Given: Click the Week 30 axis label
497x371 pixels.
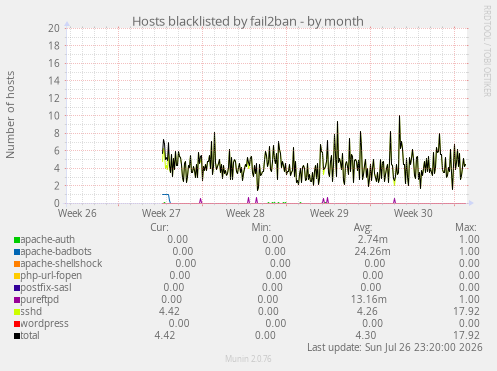Looking at the screenshot, I should click(413, 213).
